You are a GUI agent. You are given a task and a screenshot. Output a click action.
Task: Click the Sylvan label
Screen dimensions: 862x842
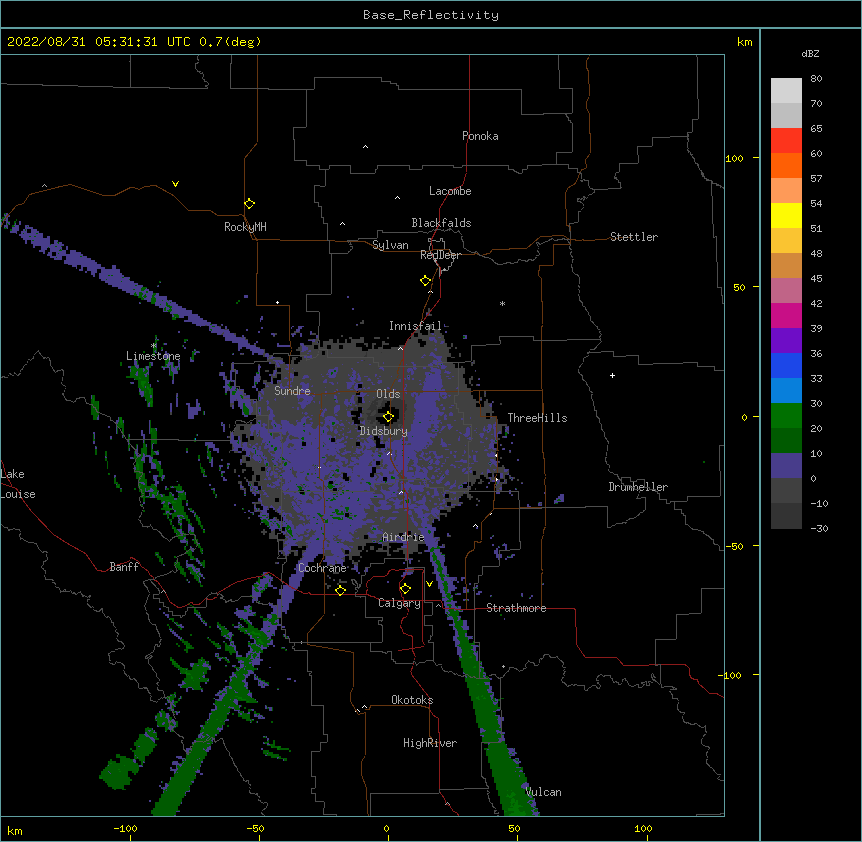390,245
